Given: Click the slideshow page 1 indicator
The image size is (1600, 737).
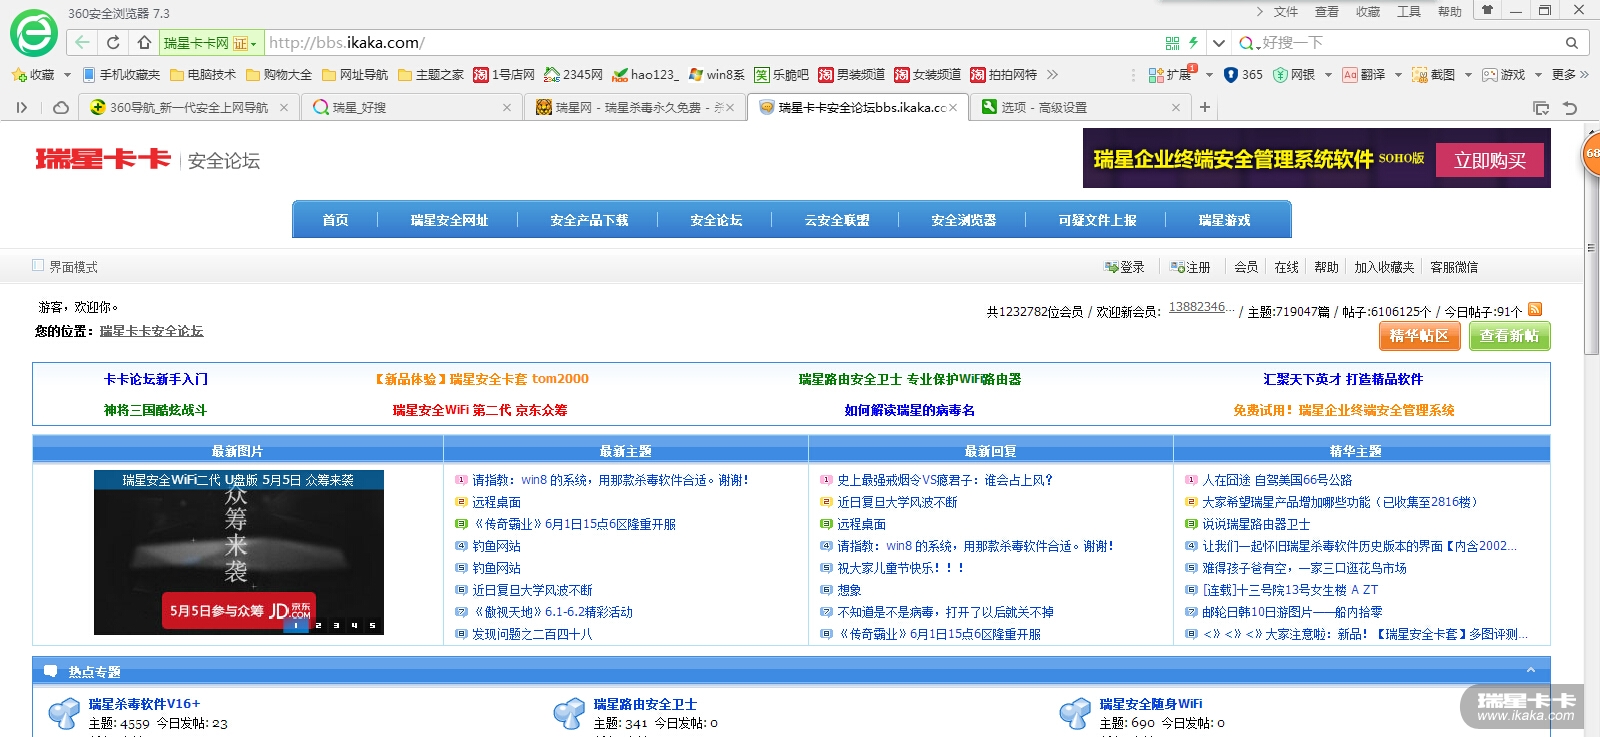Looking at the screenshot, I should tap(296, 625).
